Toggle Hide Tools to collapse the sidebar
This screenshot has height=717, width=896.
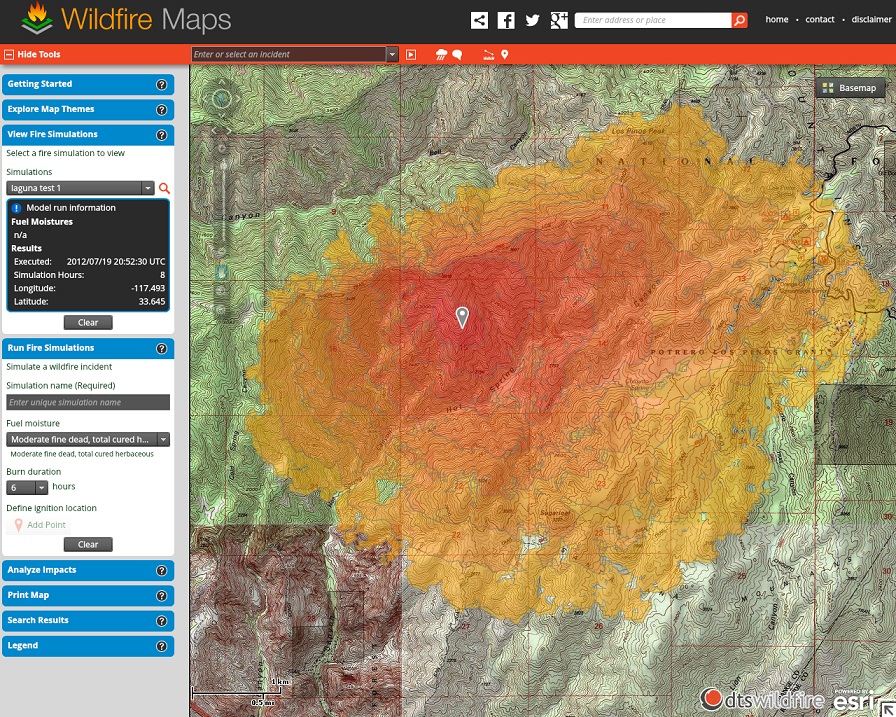[x=36, y=55]
